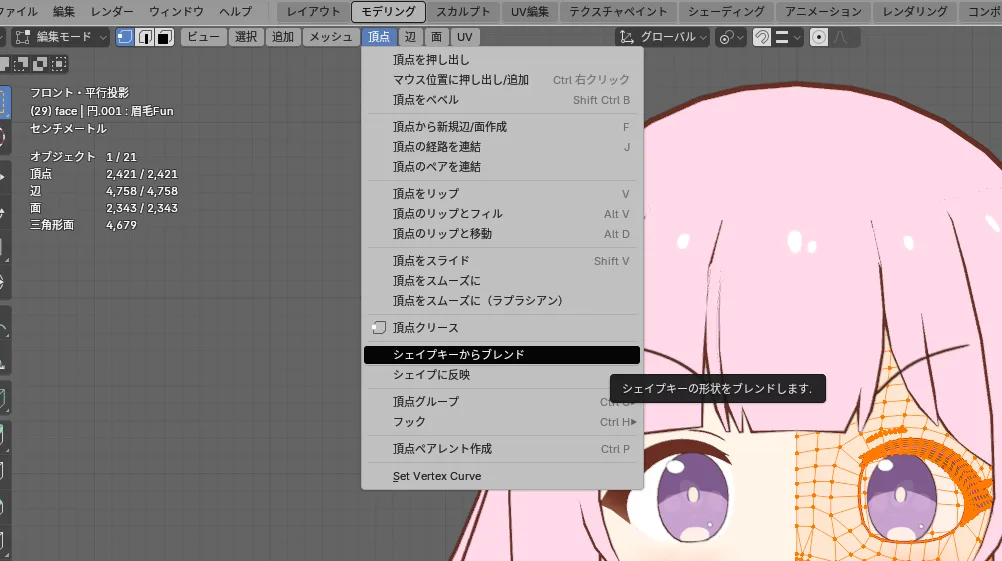The width and height of the screenshot is (1002, 561).
Task: Choose 頂点のリップとフィル entry
Action: point(502,214)
